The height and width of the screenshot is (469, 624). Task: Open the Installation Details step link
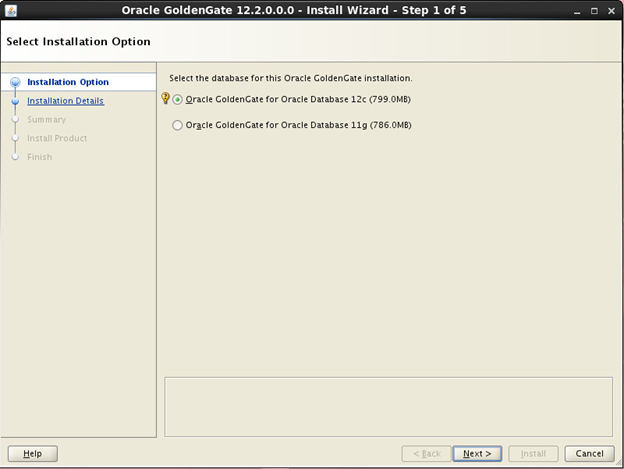coord(65,101)
